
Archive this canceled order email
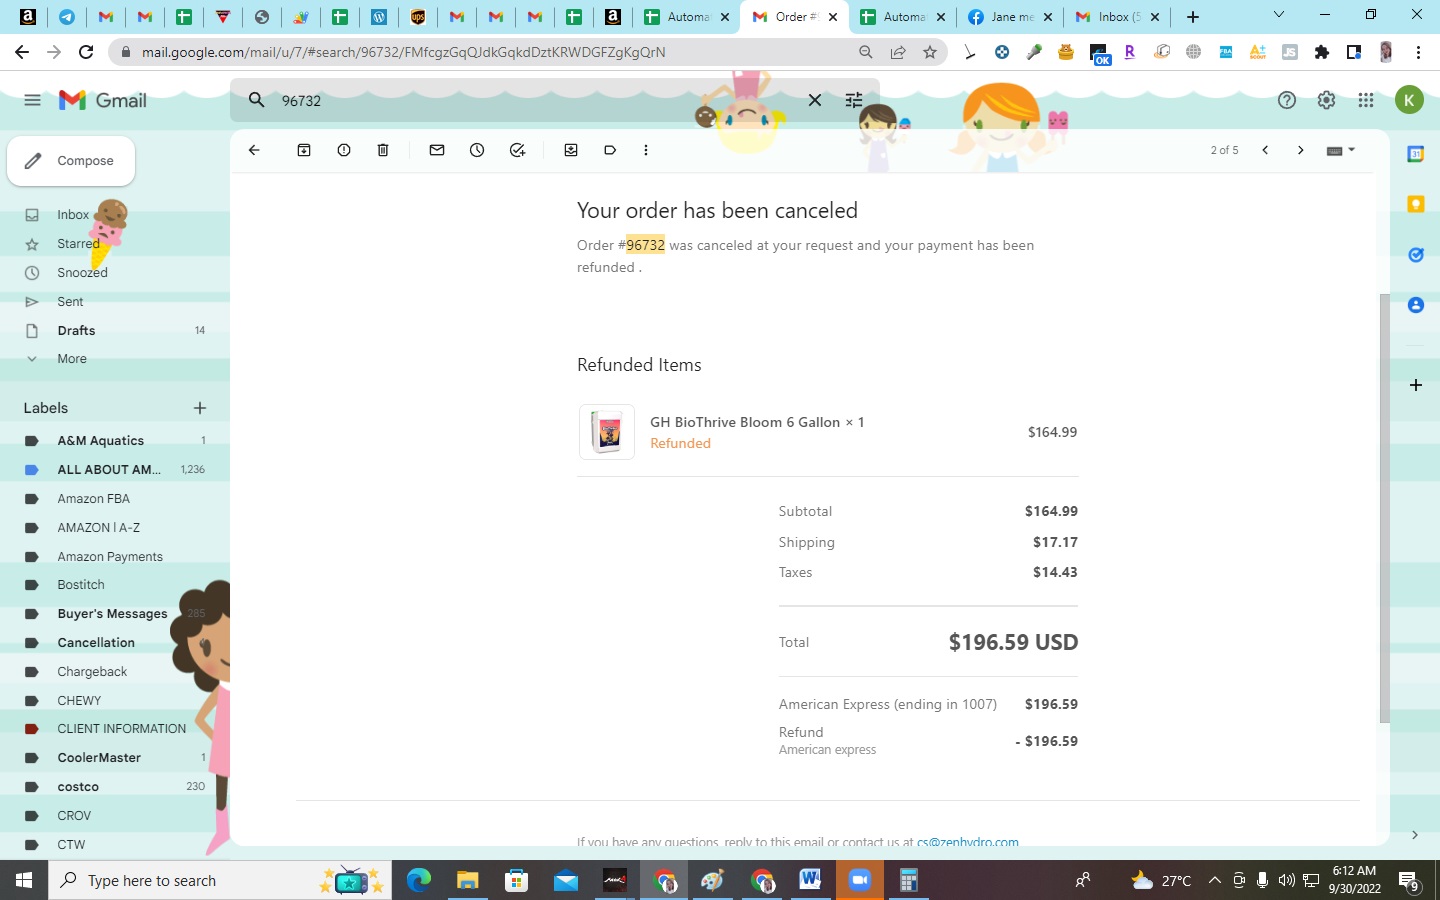(304, 150)
